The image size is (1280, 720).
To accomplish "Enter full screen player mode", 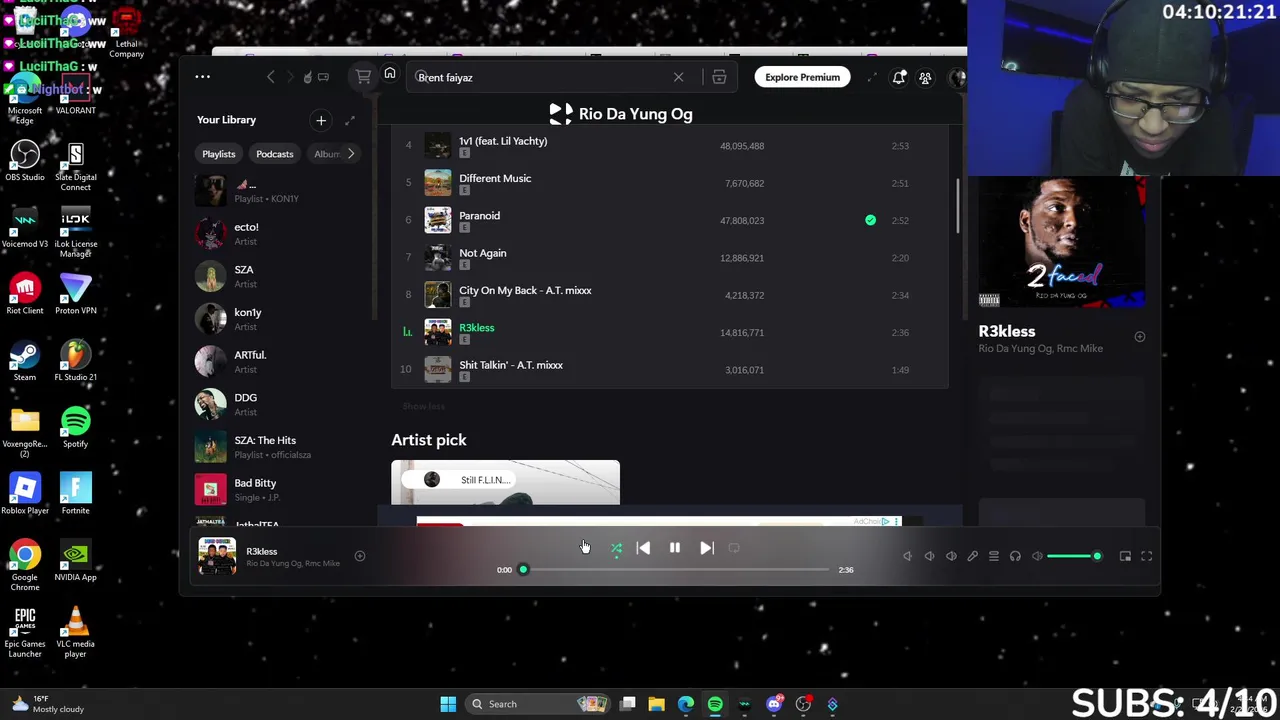I will click(1147, 557).
